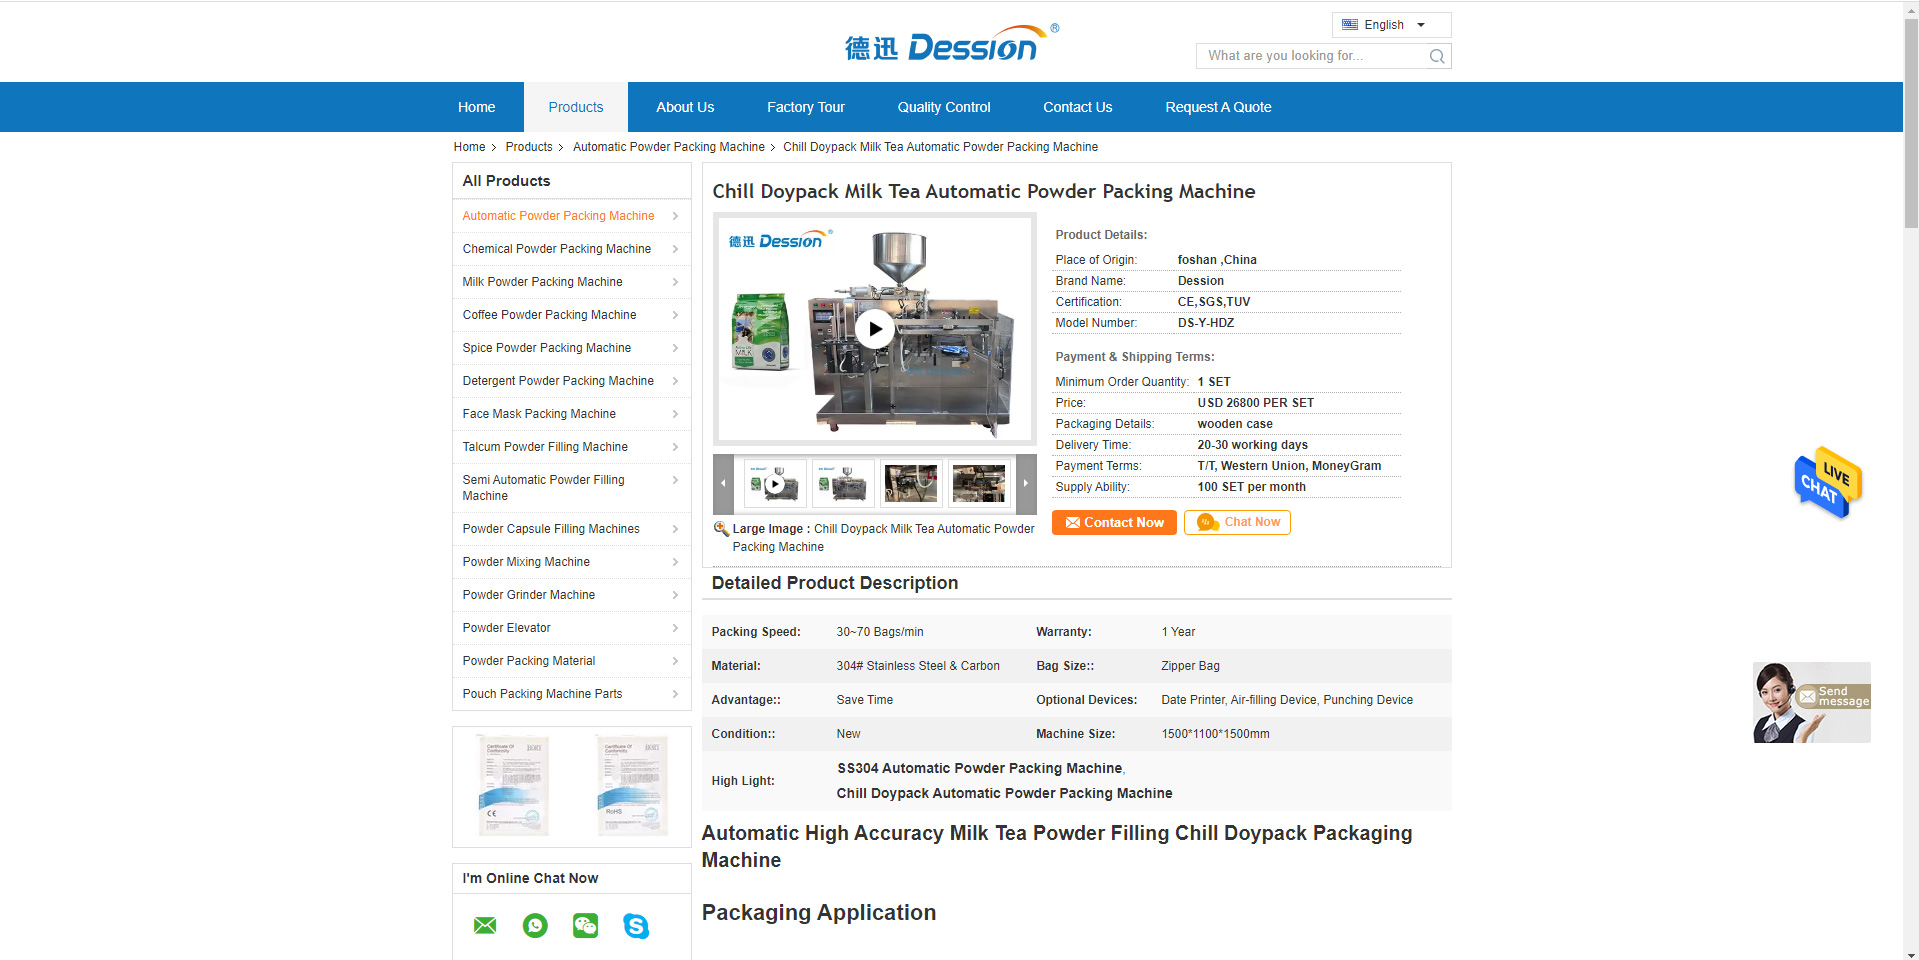Open the English language dropdown

pos(1391,25)
